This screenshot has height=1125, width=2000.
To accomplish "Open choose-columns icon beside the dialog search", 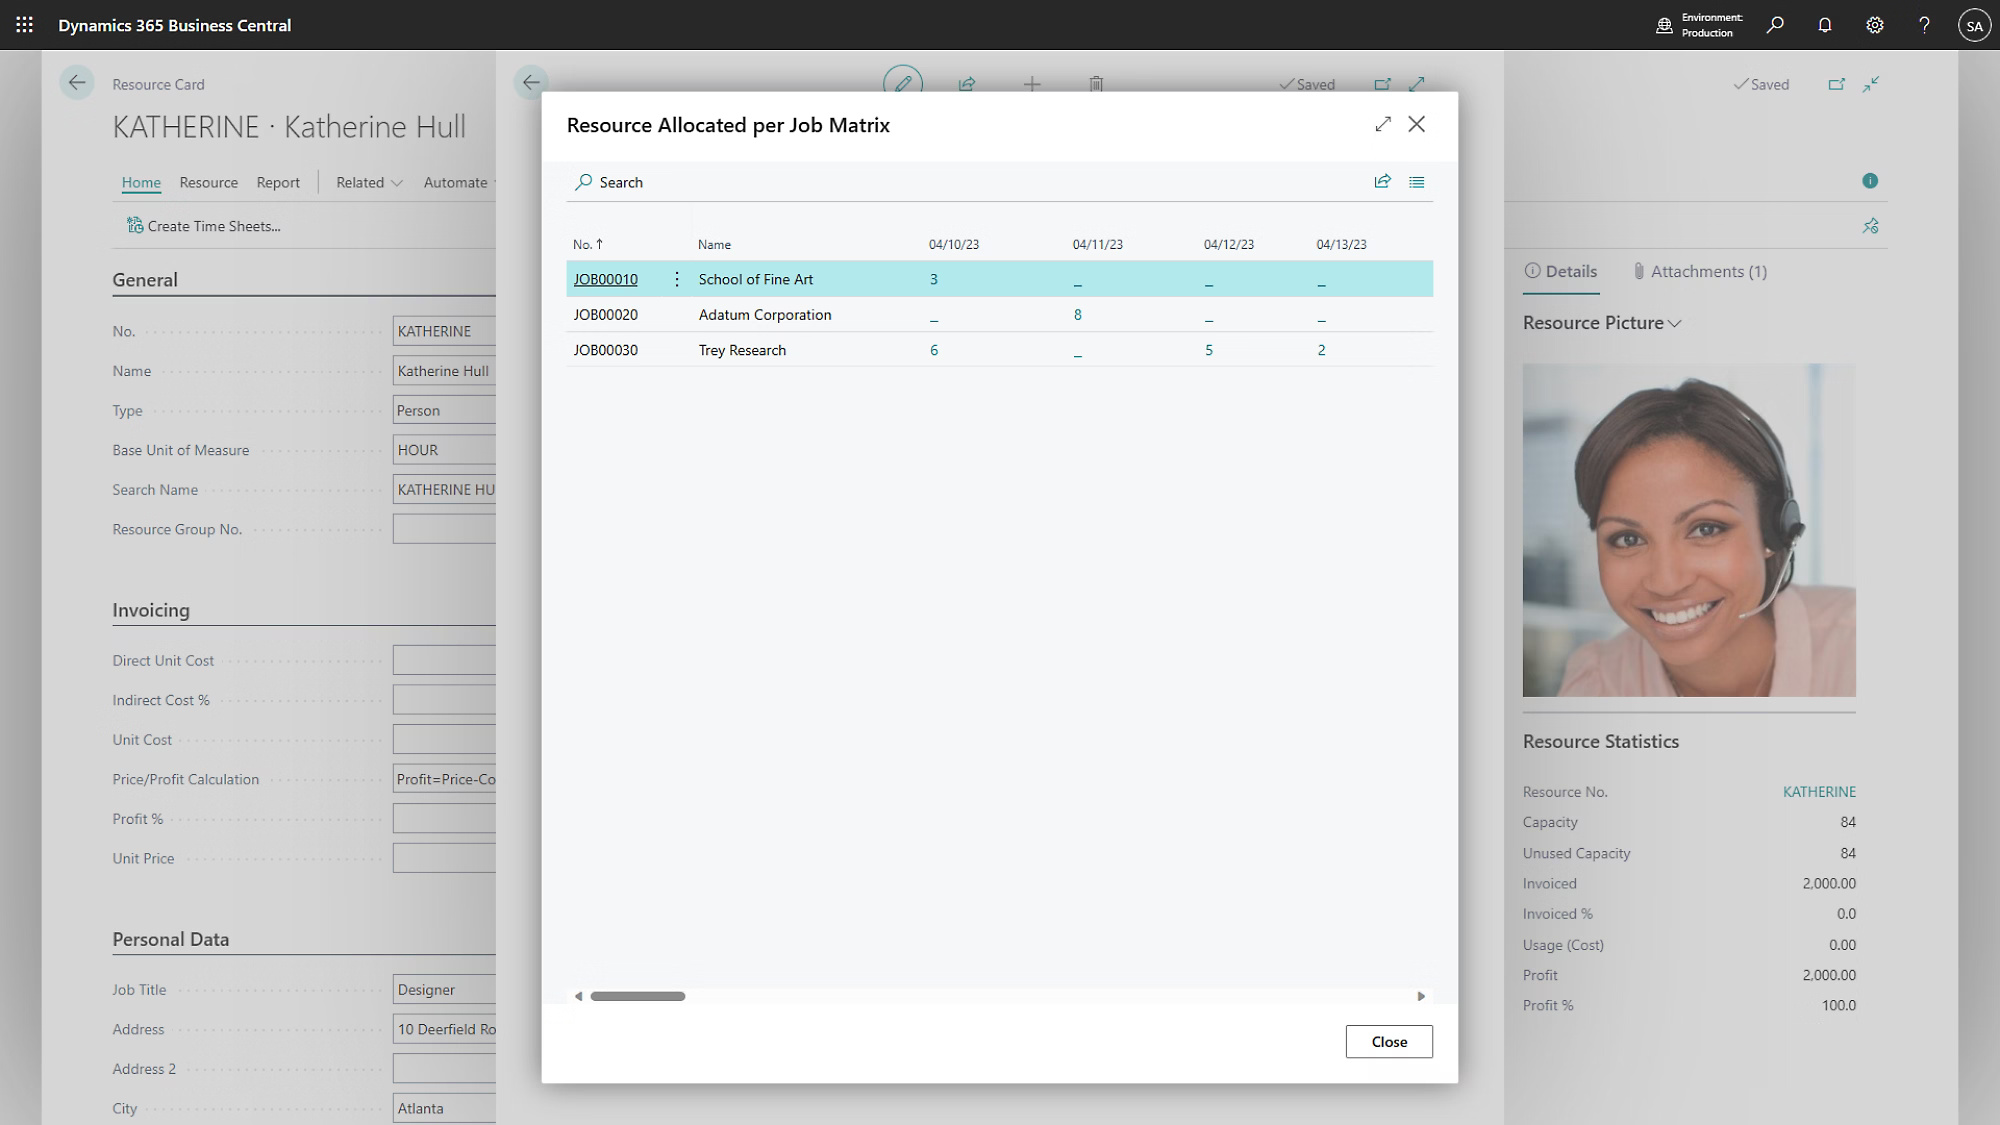I will click(1416, 182).
